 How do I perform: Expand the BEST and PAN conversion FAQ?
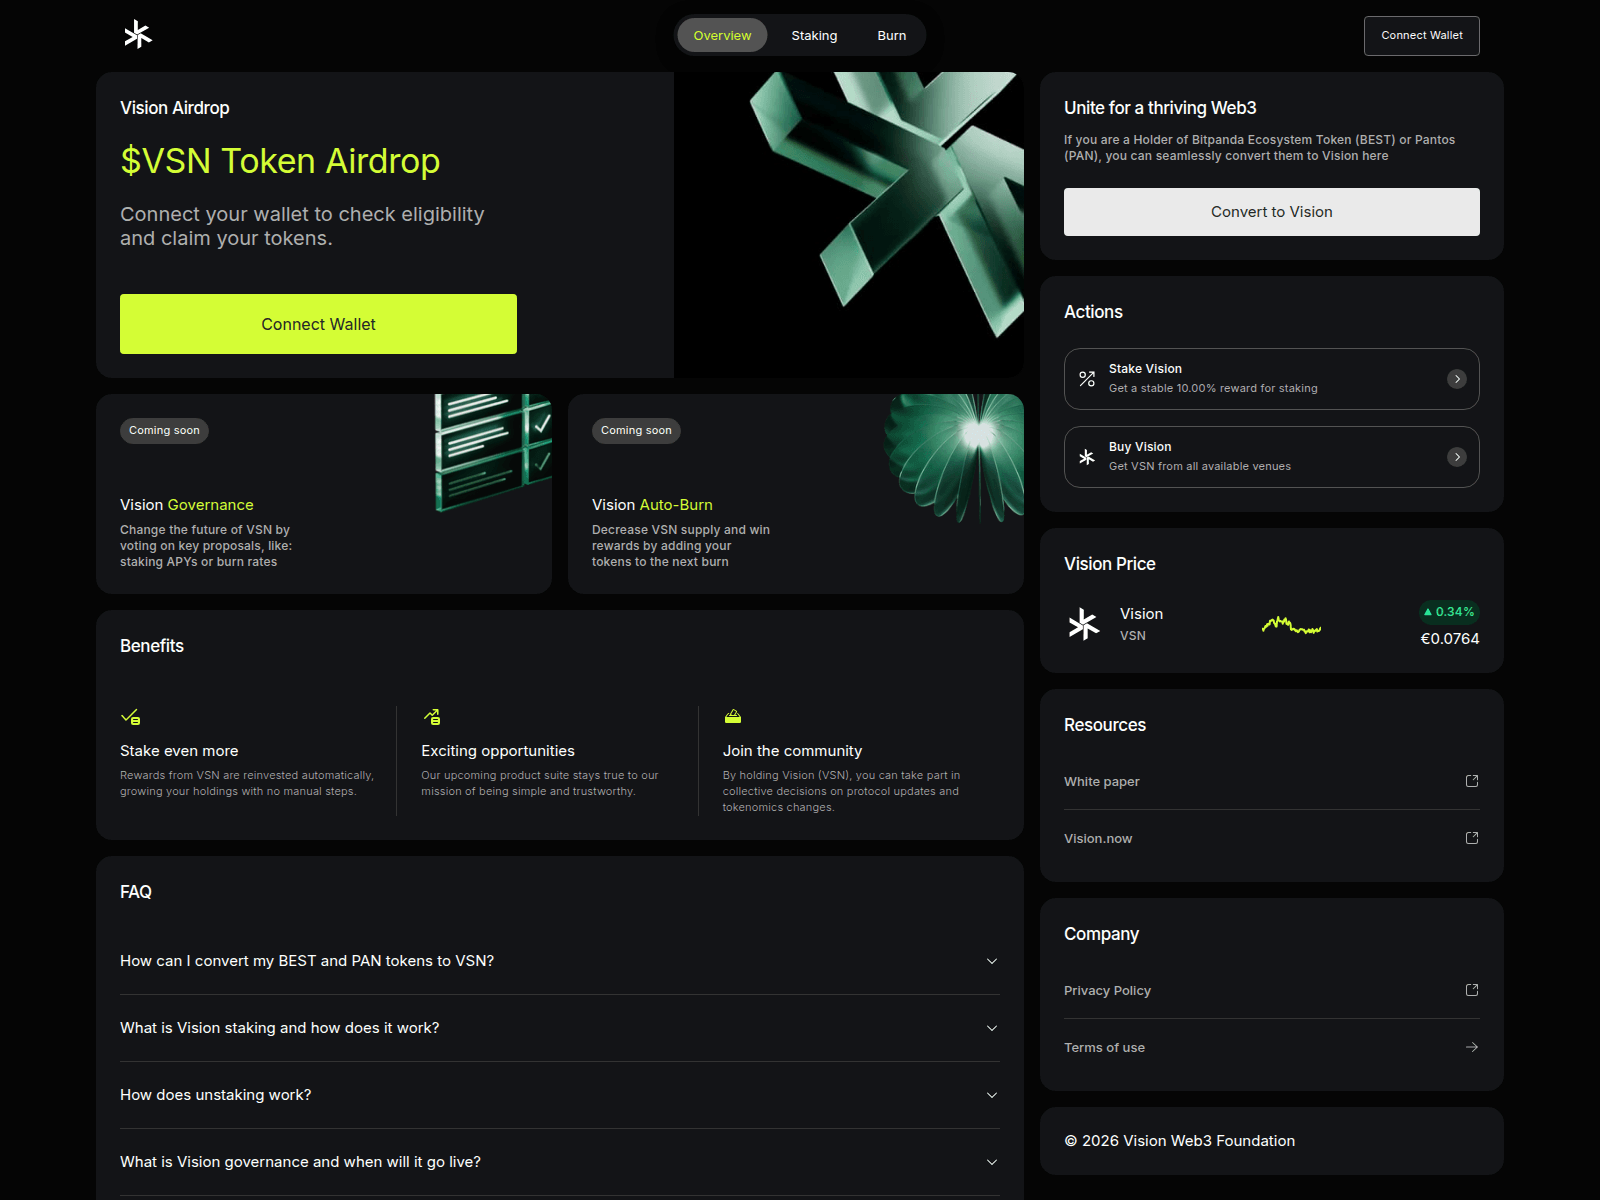(x=991, y=961)
